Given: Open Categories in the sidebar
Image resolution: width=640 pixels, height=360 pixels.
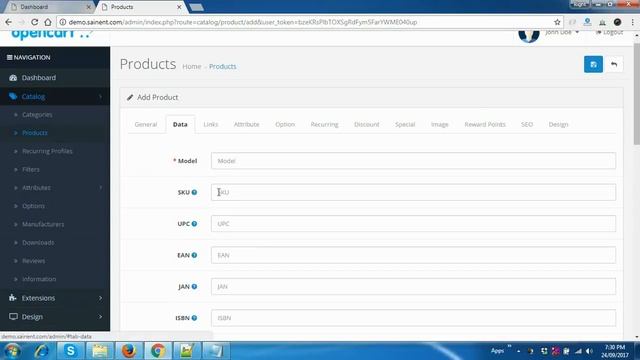Looking at the screenshot, I should [37, 115].
